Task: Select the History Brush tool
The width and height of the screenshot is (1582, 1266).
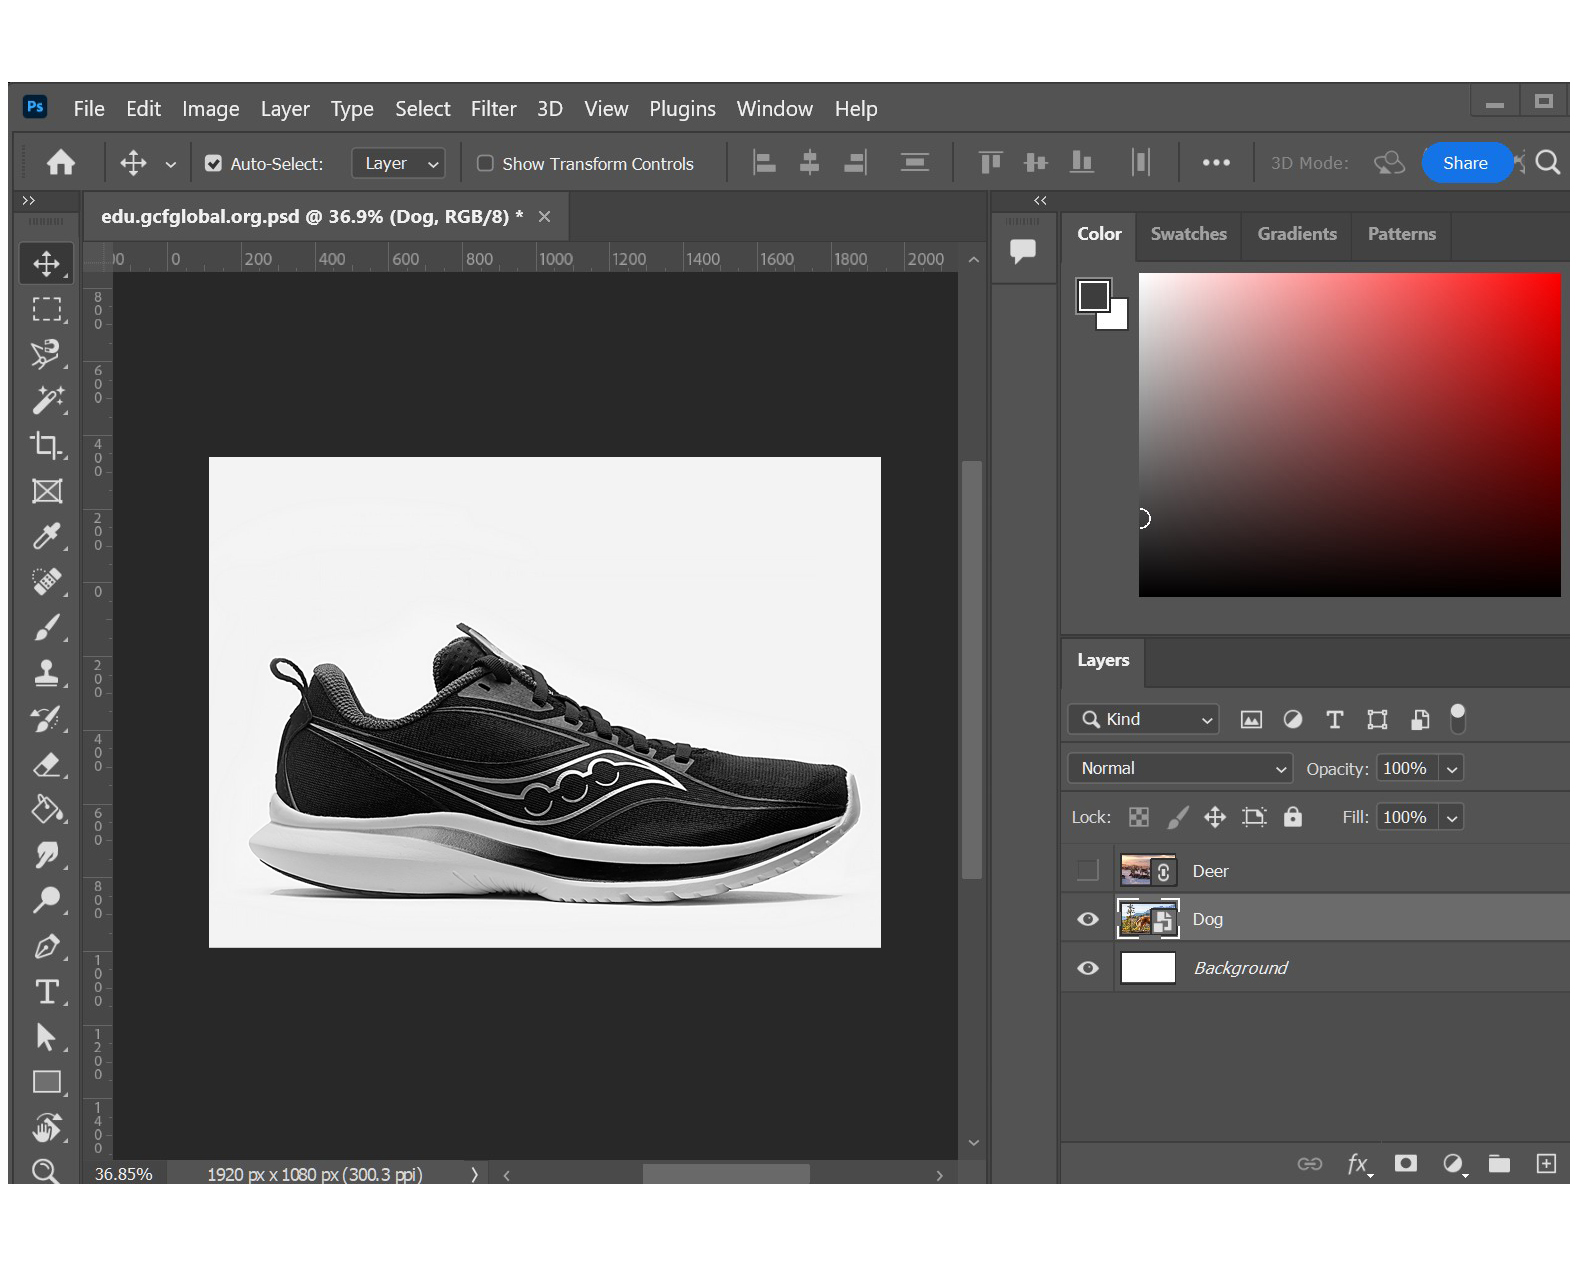Action: point(46,719)
